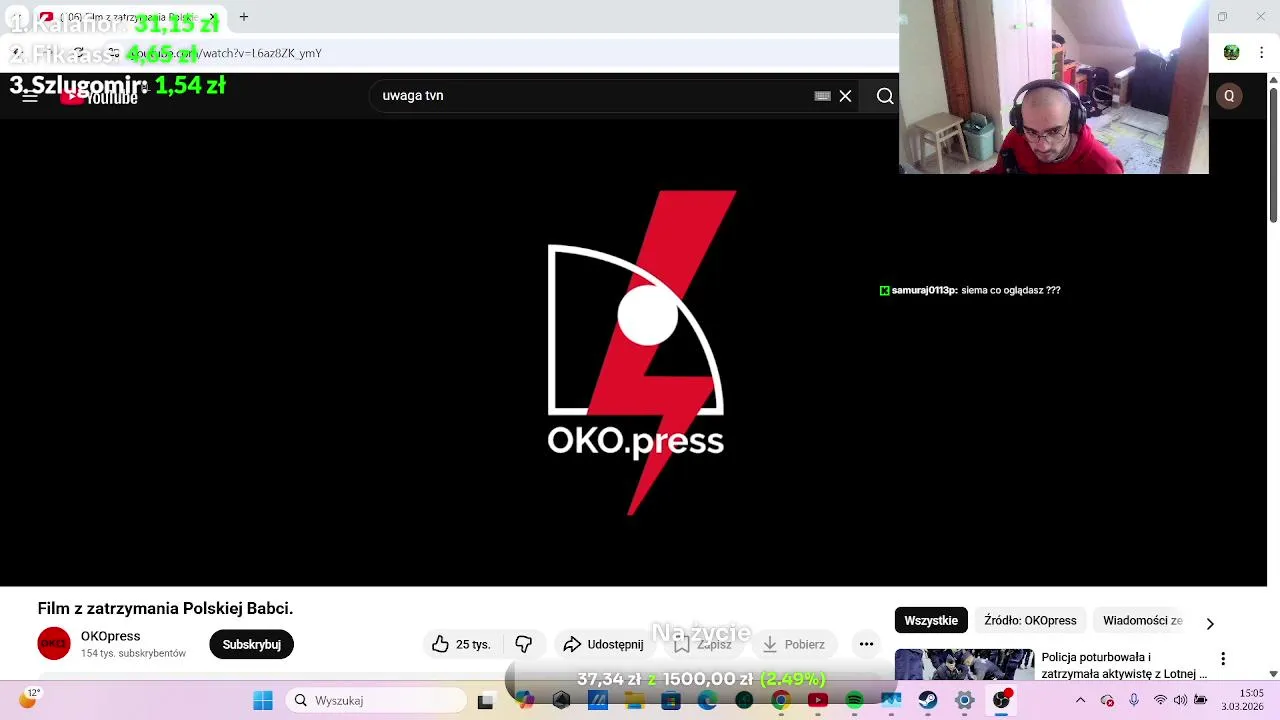Select the Źródło: OKOpress filter chip
The image size is (1280, 720).
tap(1030, 620)
